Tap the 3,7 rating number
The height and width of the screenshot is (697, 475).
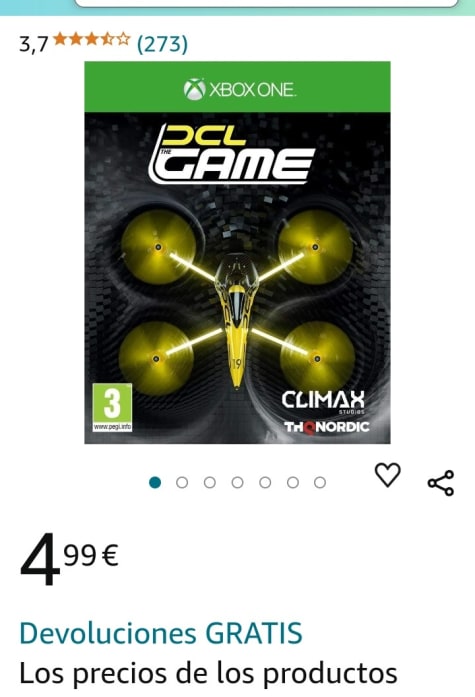33,44
